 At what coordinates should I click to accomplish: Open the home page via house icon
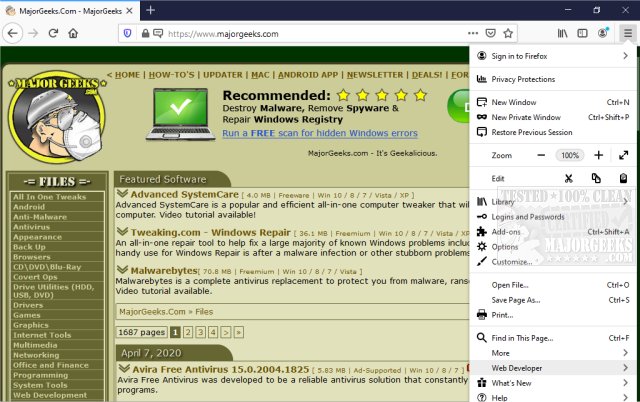point(73,33)
